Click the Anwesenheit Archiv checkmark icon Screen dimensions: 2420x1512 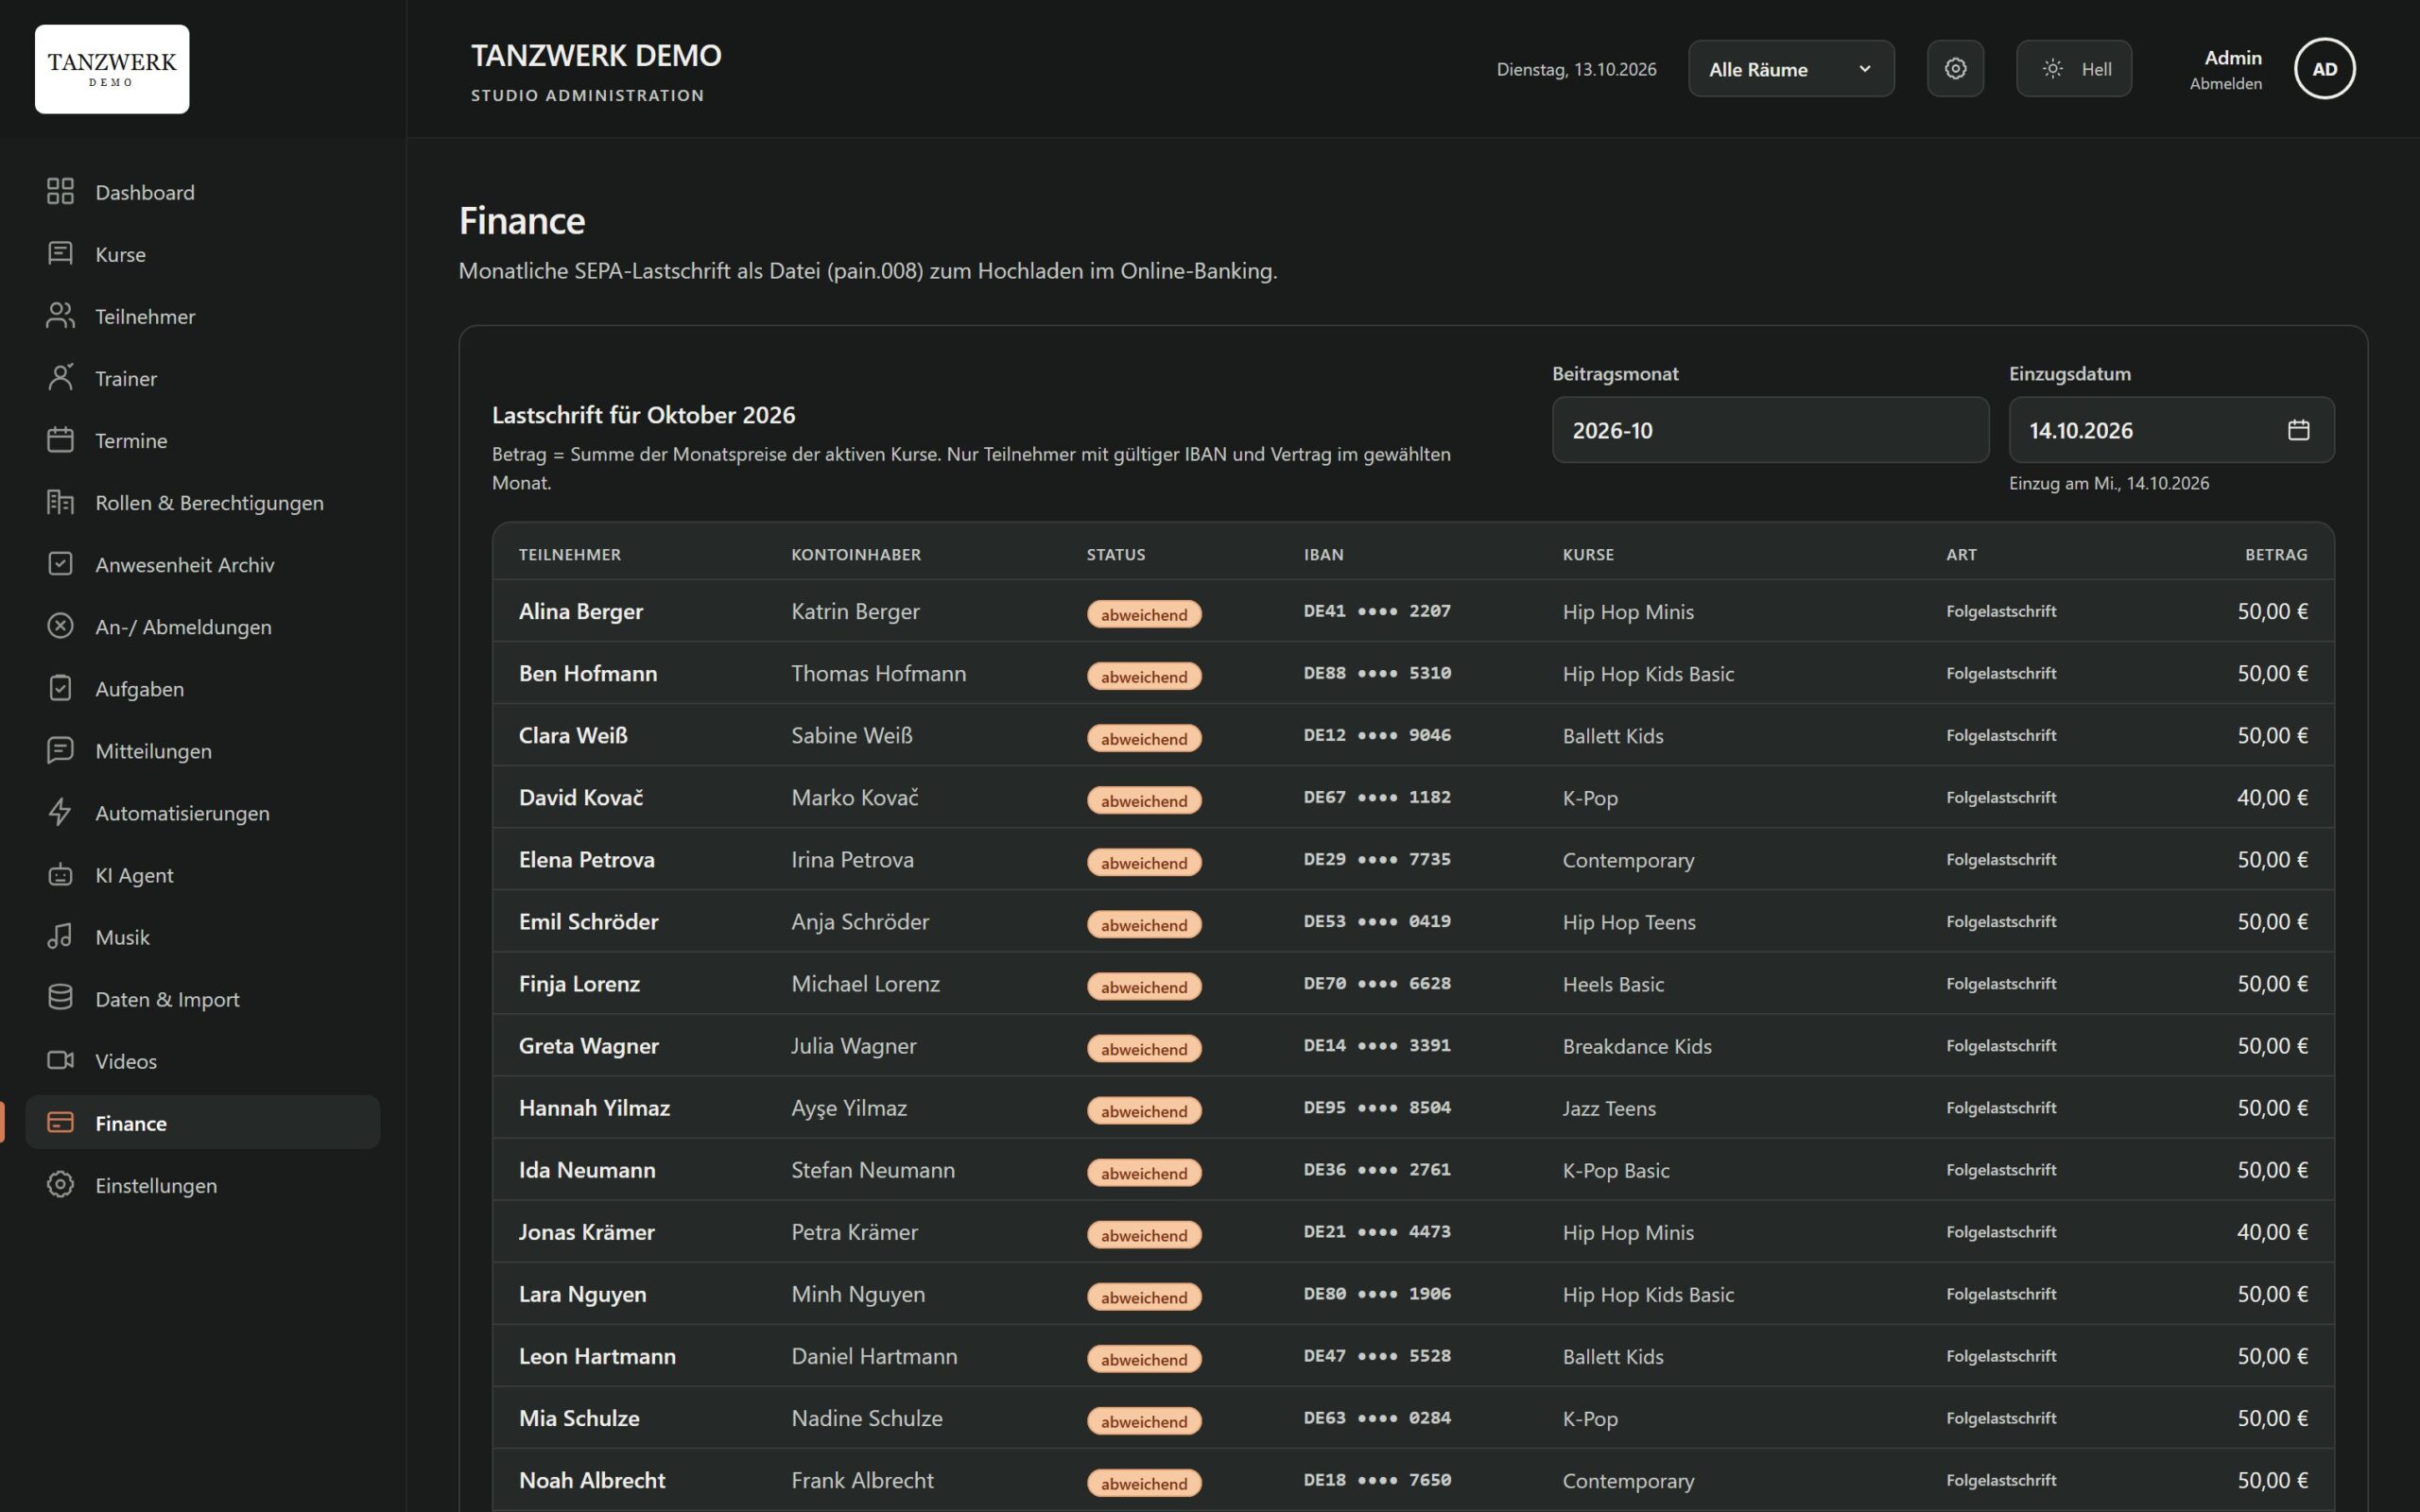[x=60, y=563]
